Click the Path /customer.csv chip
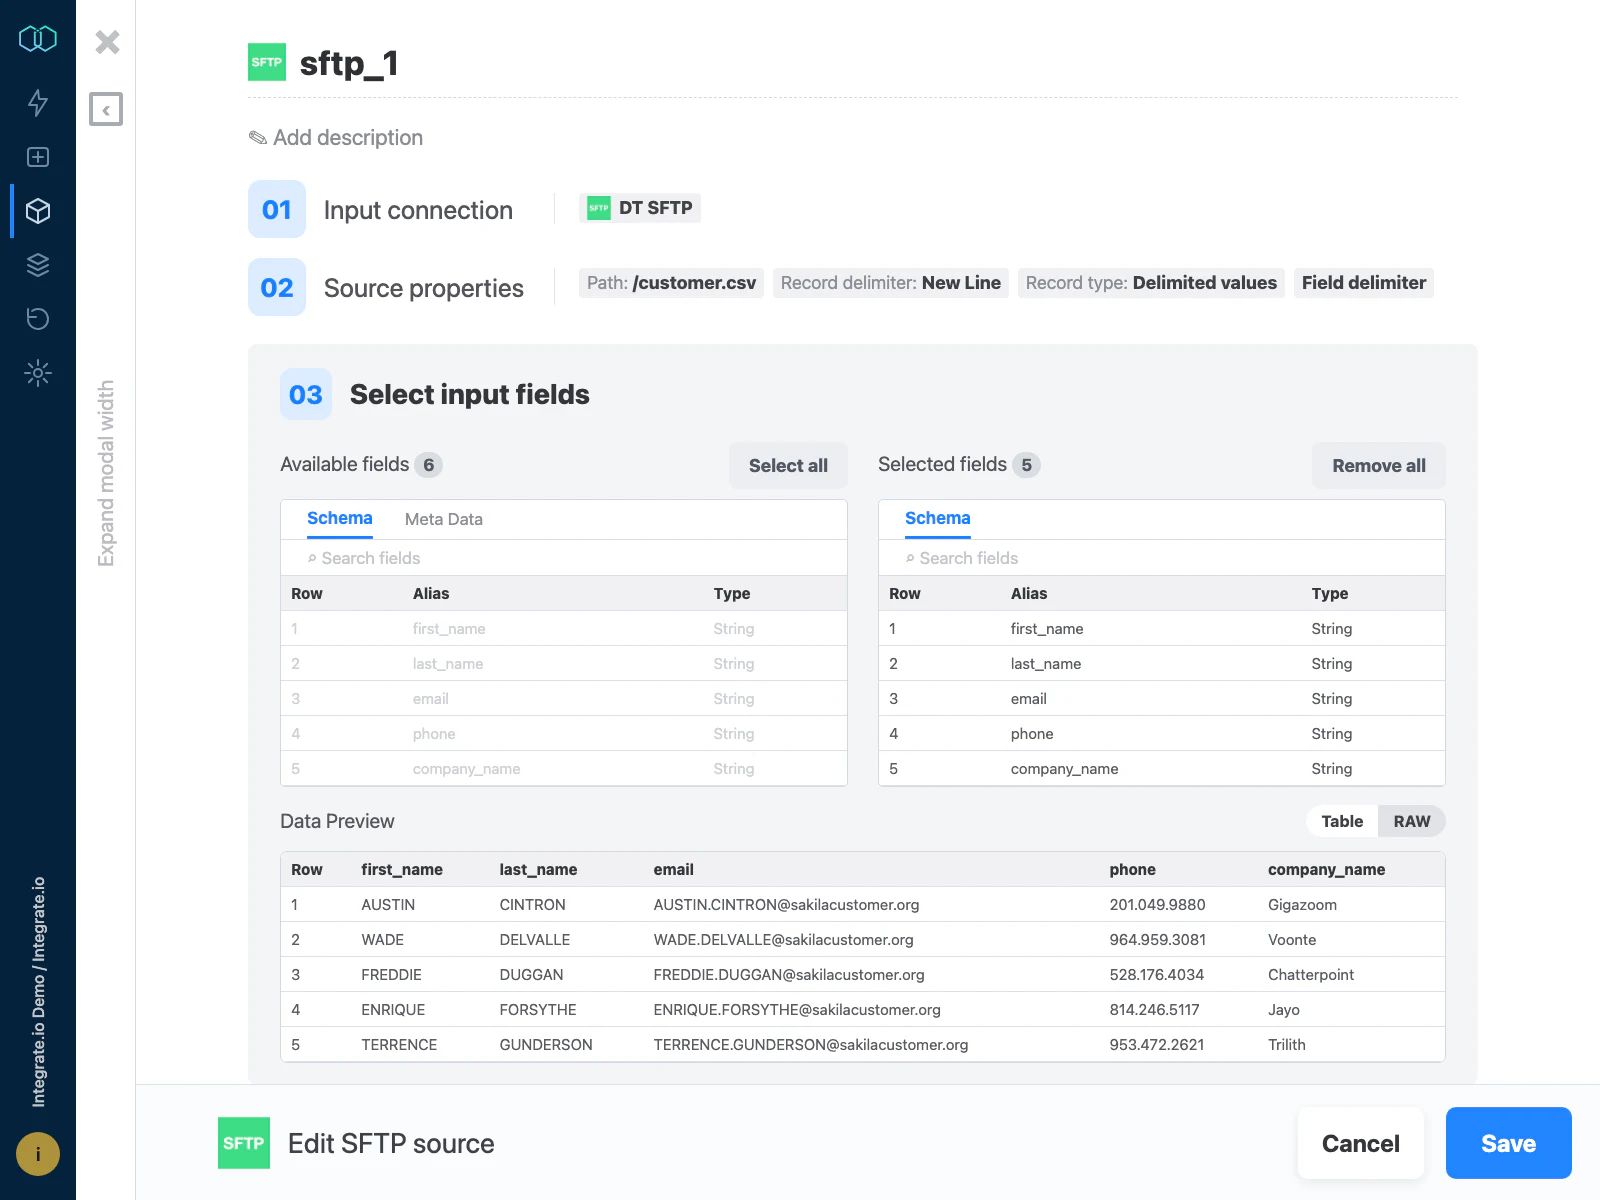 [672, 283]
